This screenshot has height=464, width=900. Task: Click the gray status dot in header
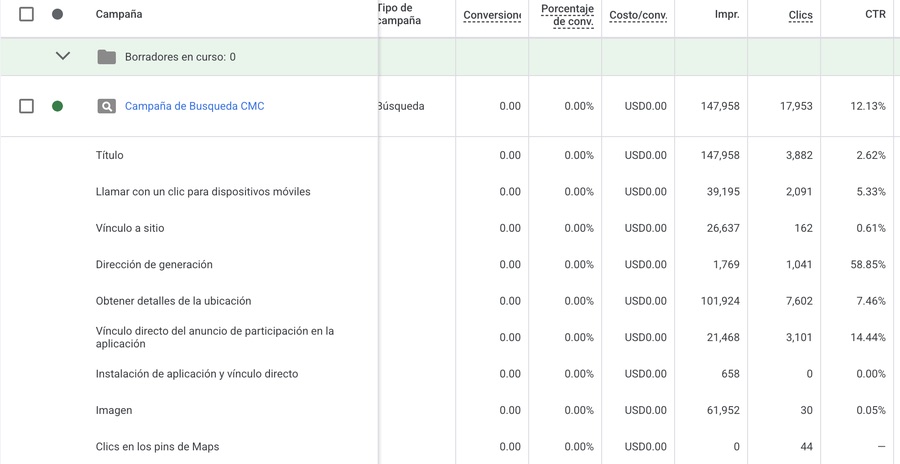click(57, 14)
